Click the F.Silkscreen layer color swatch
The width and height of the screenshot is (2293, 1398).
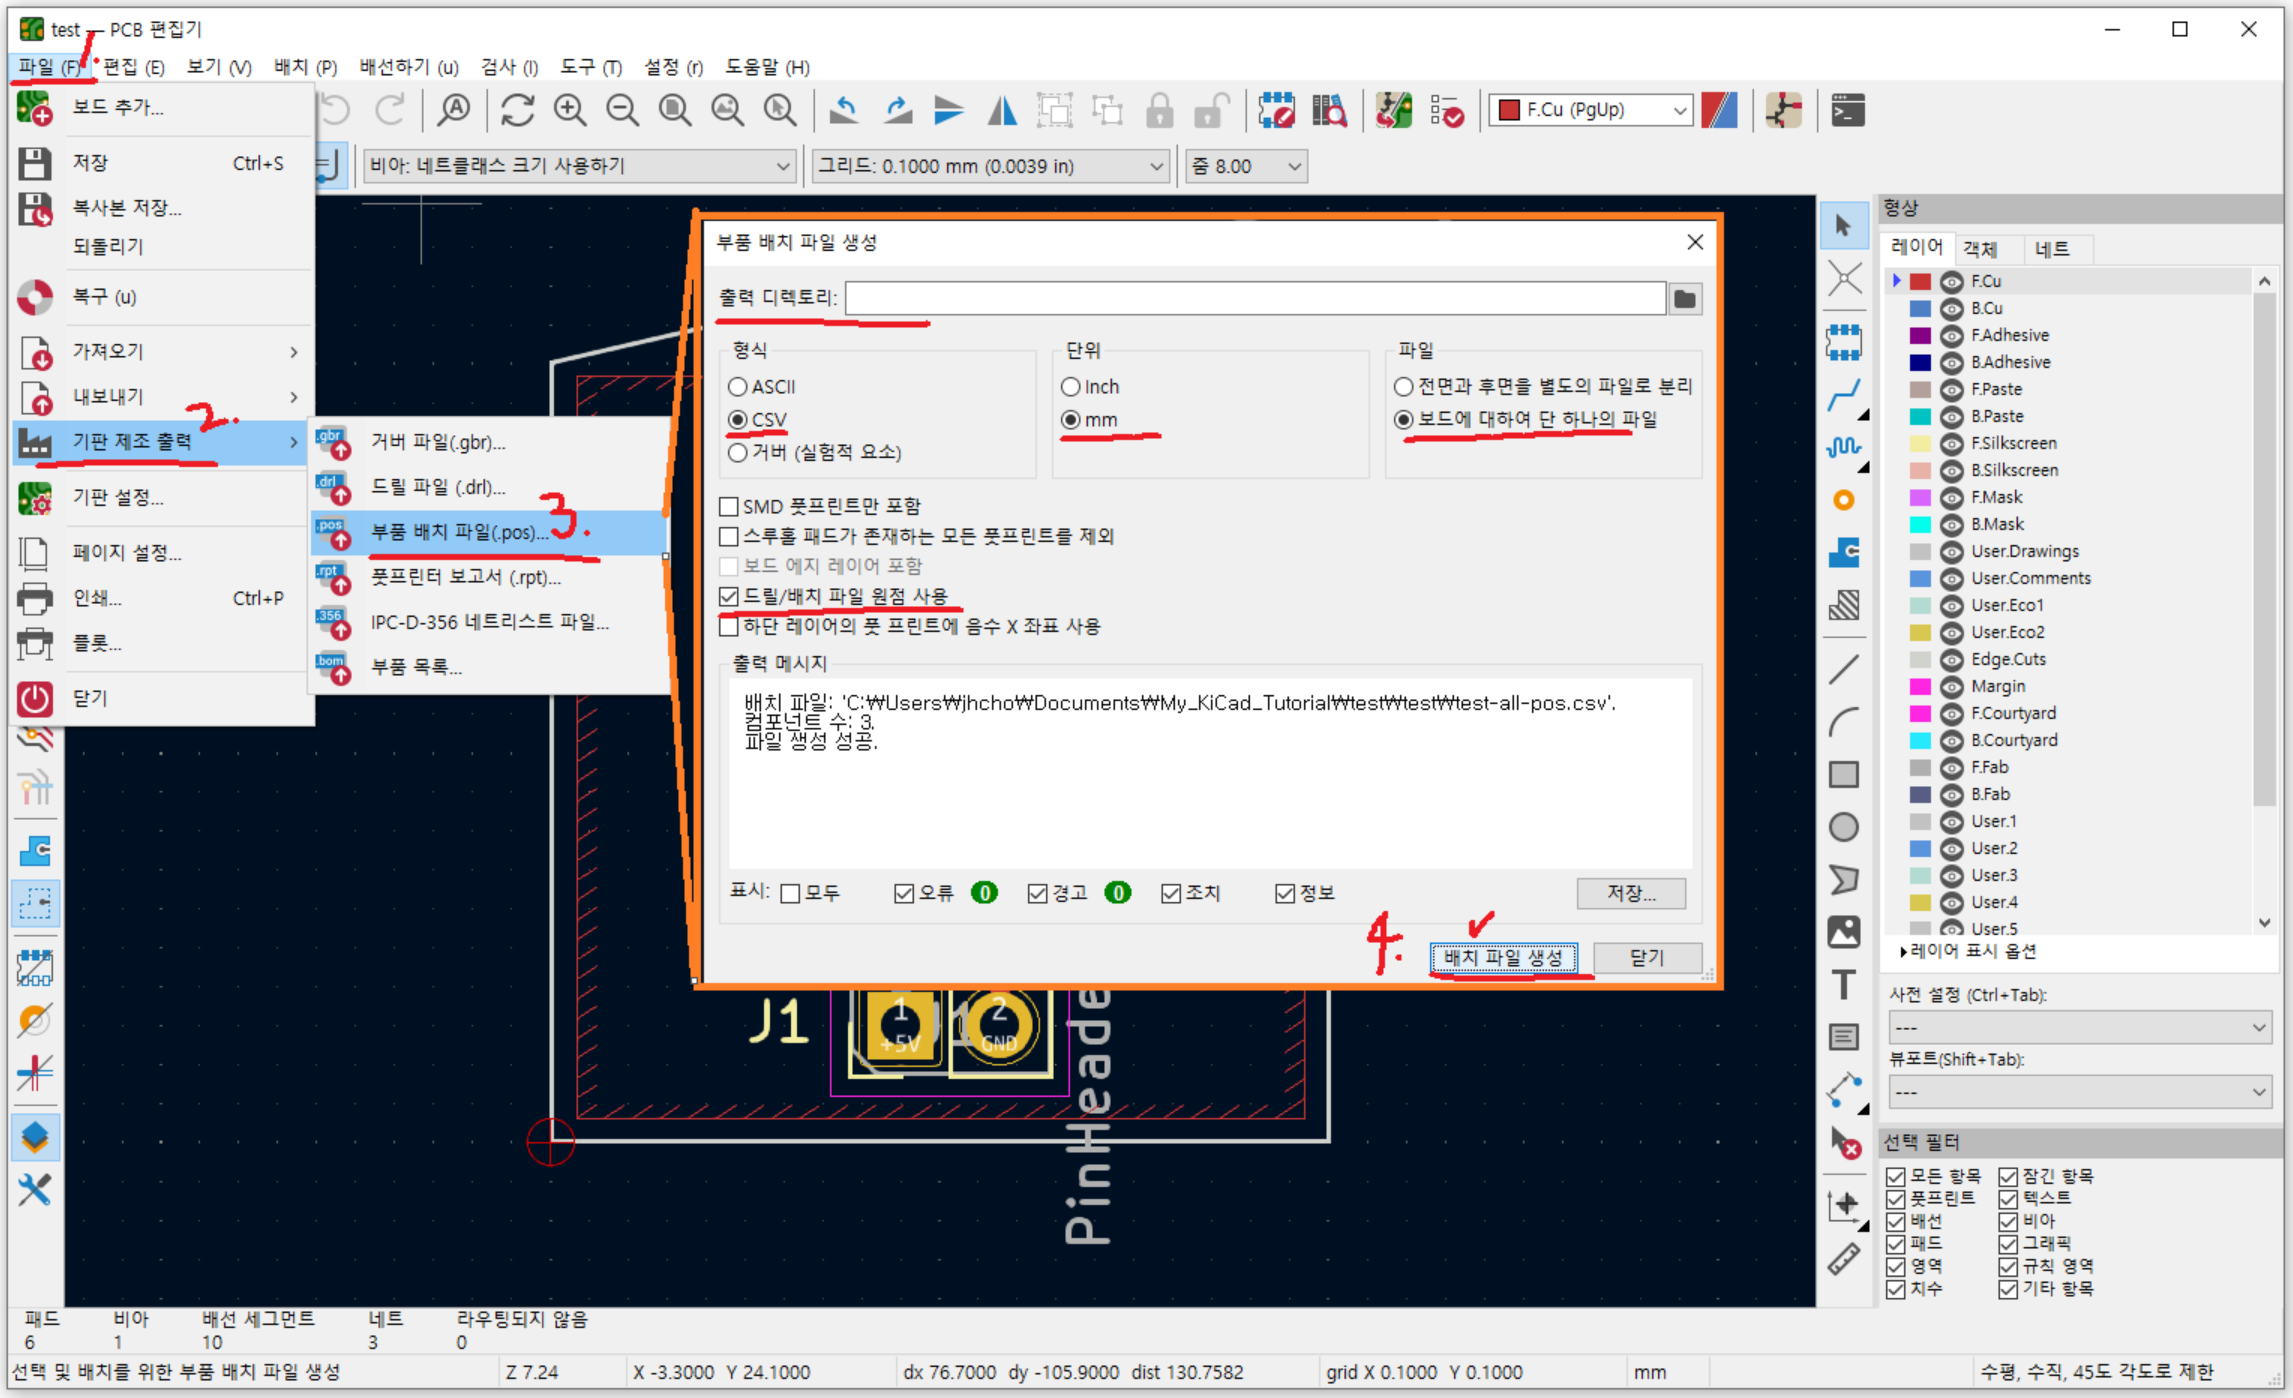[1920, 444]
